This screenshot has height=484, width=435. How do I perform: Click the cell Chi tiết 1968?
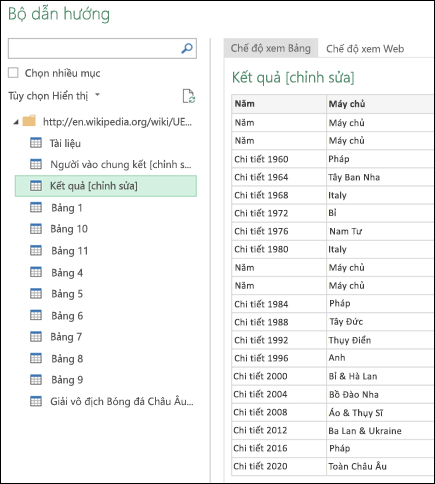pyautogui.click(x=279, y=195)
